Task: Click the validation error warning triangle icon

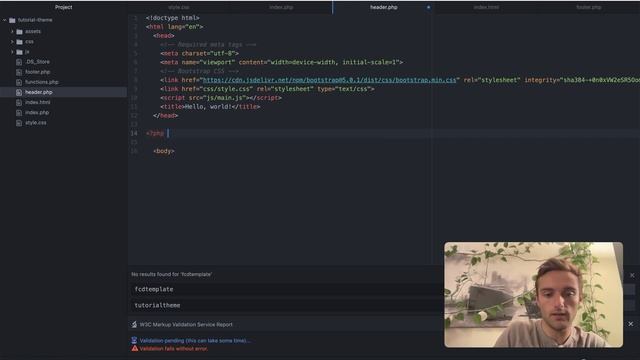Action: pyautogui.click(x=134, y=349)
